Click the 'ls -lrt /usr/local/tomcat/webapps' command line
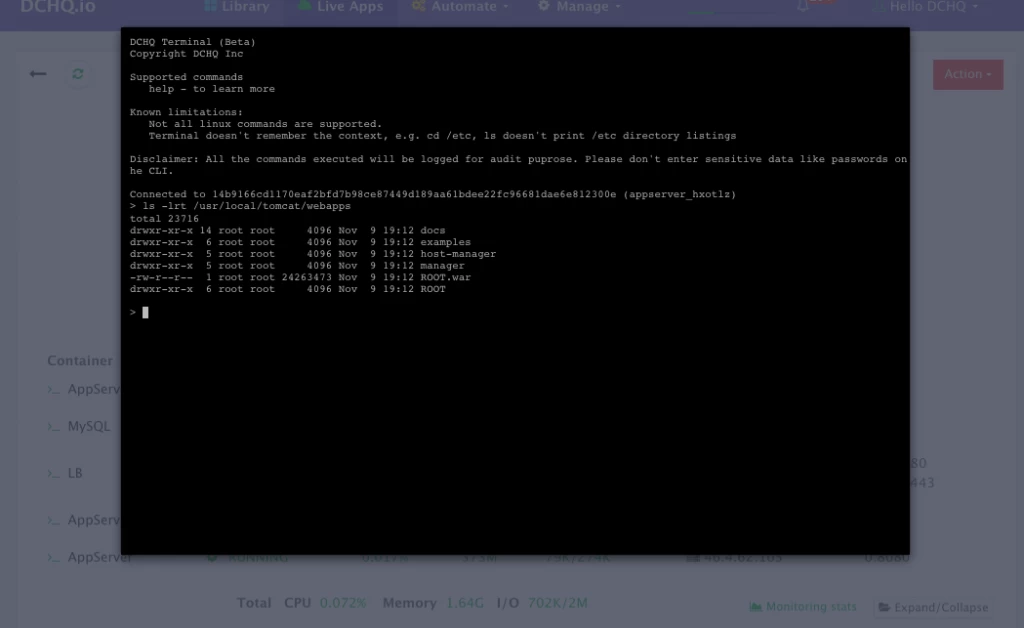This screenshot has width=1024, height=628. [x=240, y=206]
